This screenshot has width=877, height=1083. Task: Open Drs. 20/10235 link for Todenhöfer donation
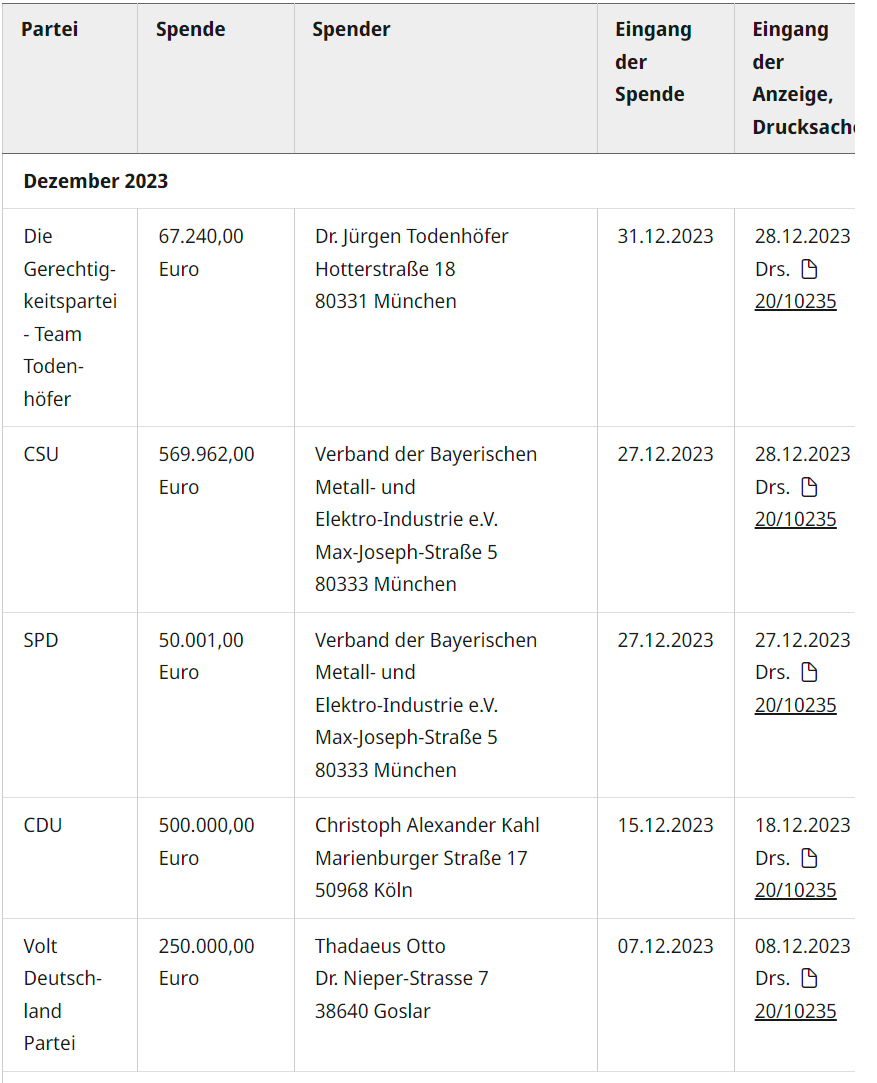point(796,302)
